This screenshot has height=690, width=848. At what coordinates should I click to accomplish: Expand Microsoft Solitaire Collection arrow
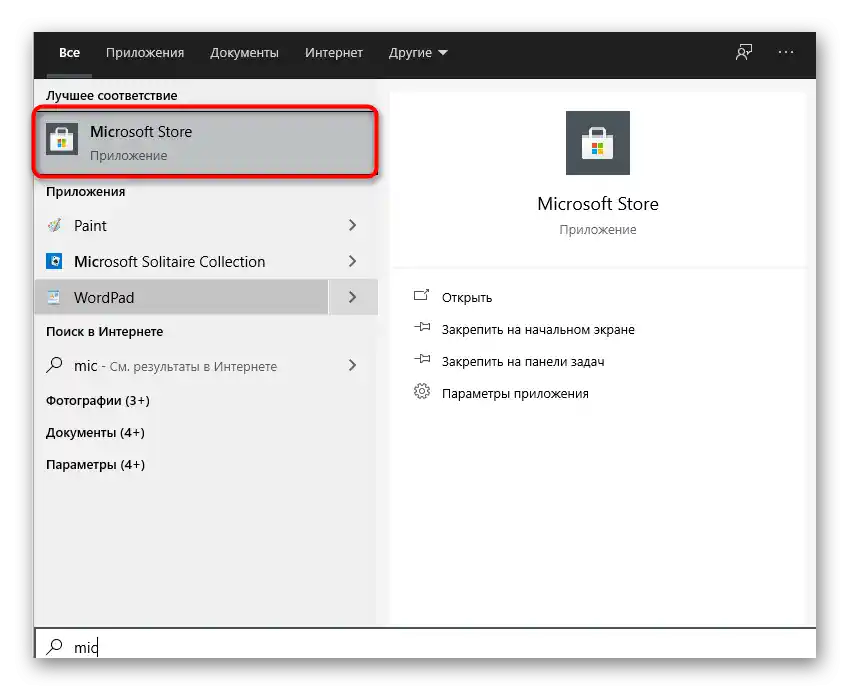353,261
